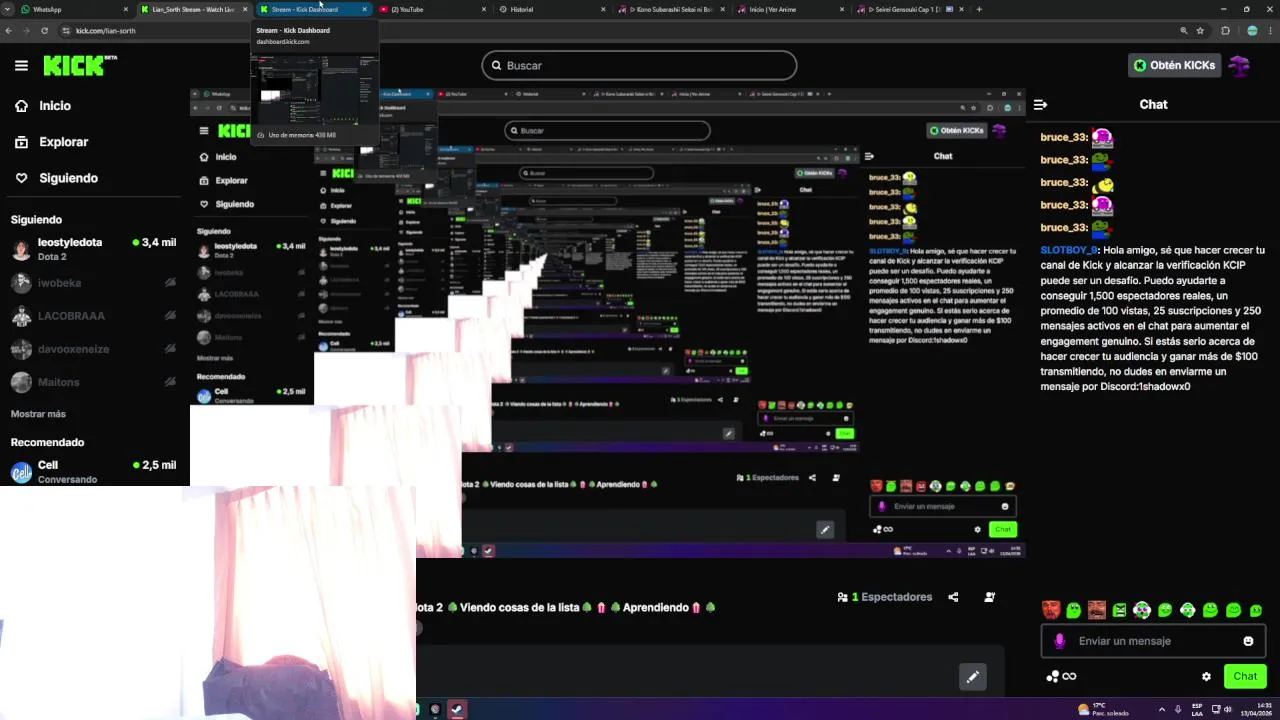Open Explorar from the left sidebar
The height and width of the screenshot is (720, 1280).
[x=52, y=142]
